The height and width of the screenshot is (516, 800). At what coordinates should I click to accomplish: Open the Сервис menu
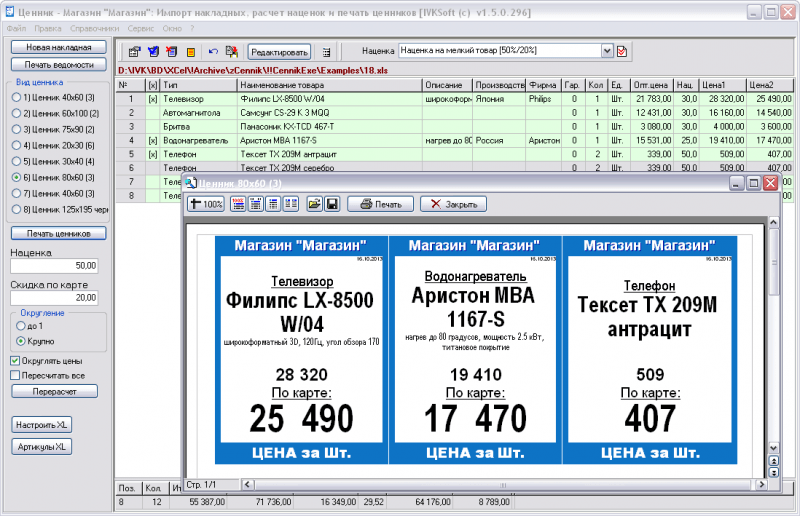[141, 29]
